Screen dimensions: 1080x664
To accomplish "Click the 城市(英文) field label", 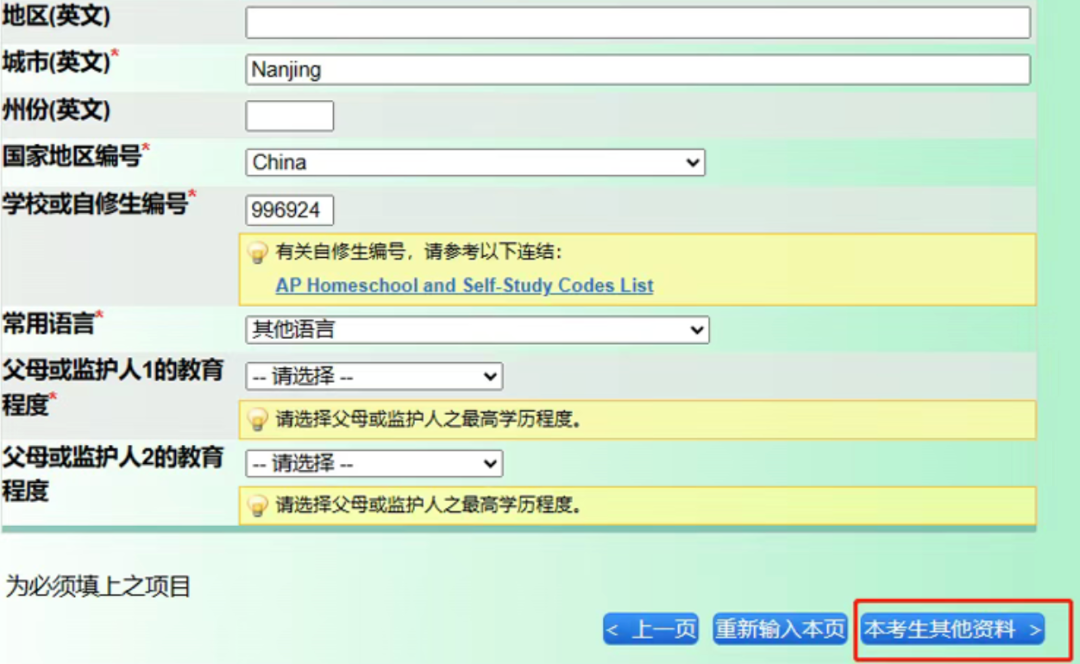I will 55,62.
